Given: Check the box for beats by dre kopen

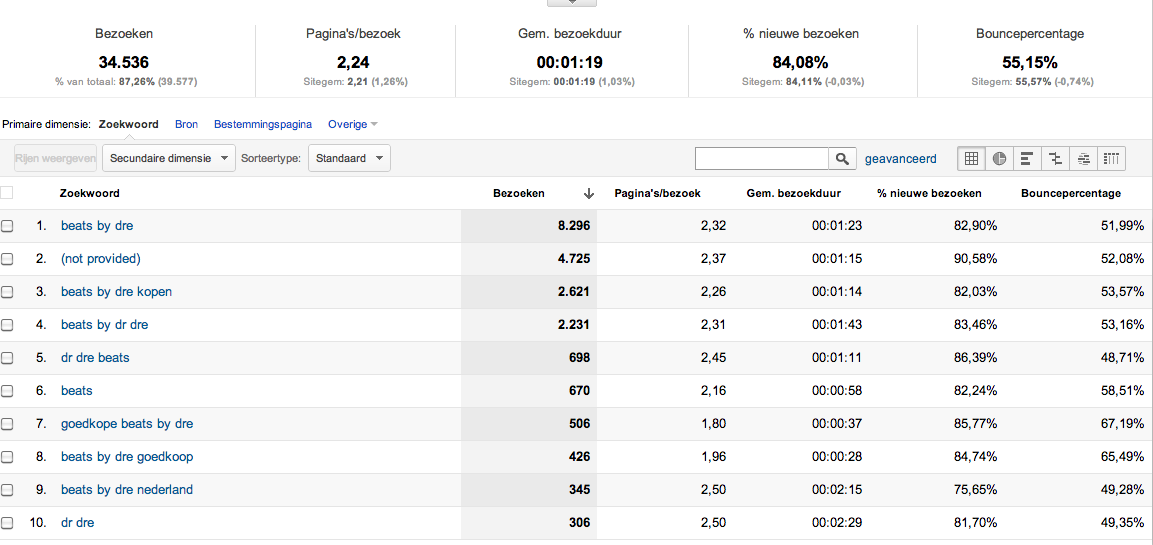Looking at the screenshot, I should point(7,292).
